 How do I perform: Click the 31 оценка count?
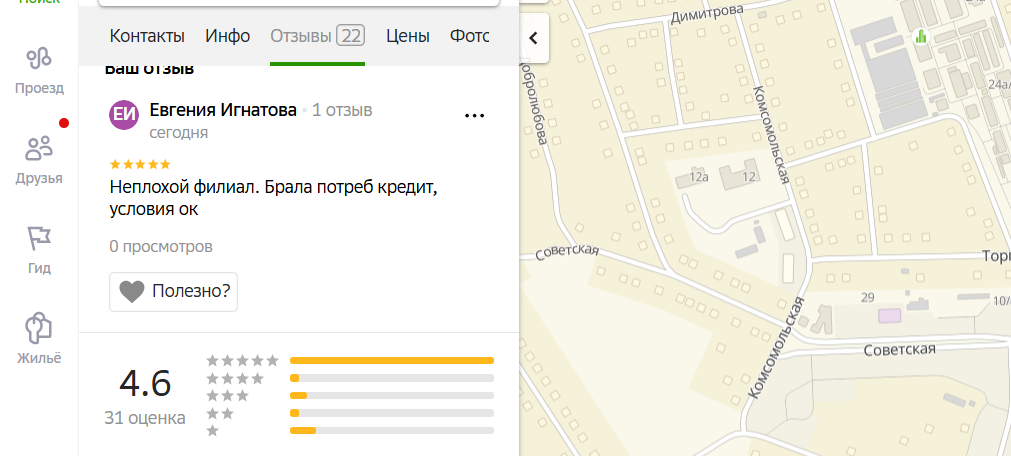[145, 418]
